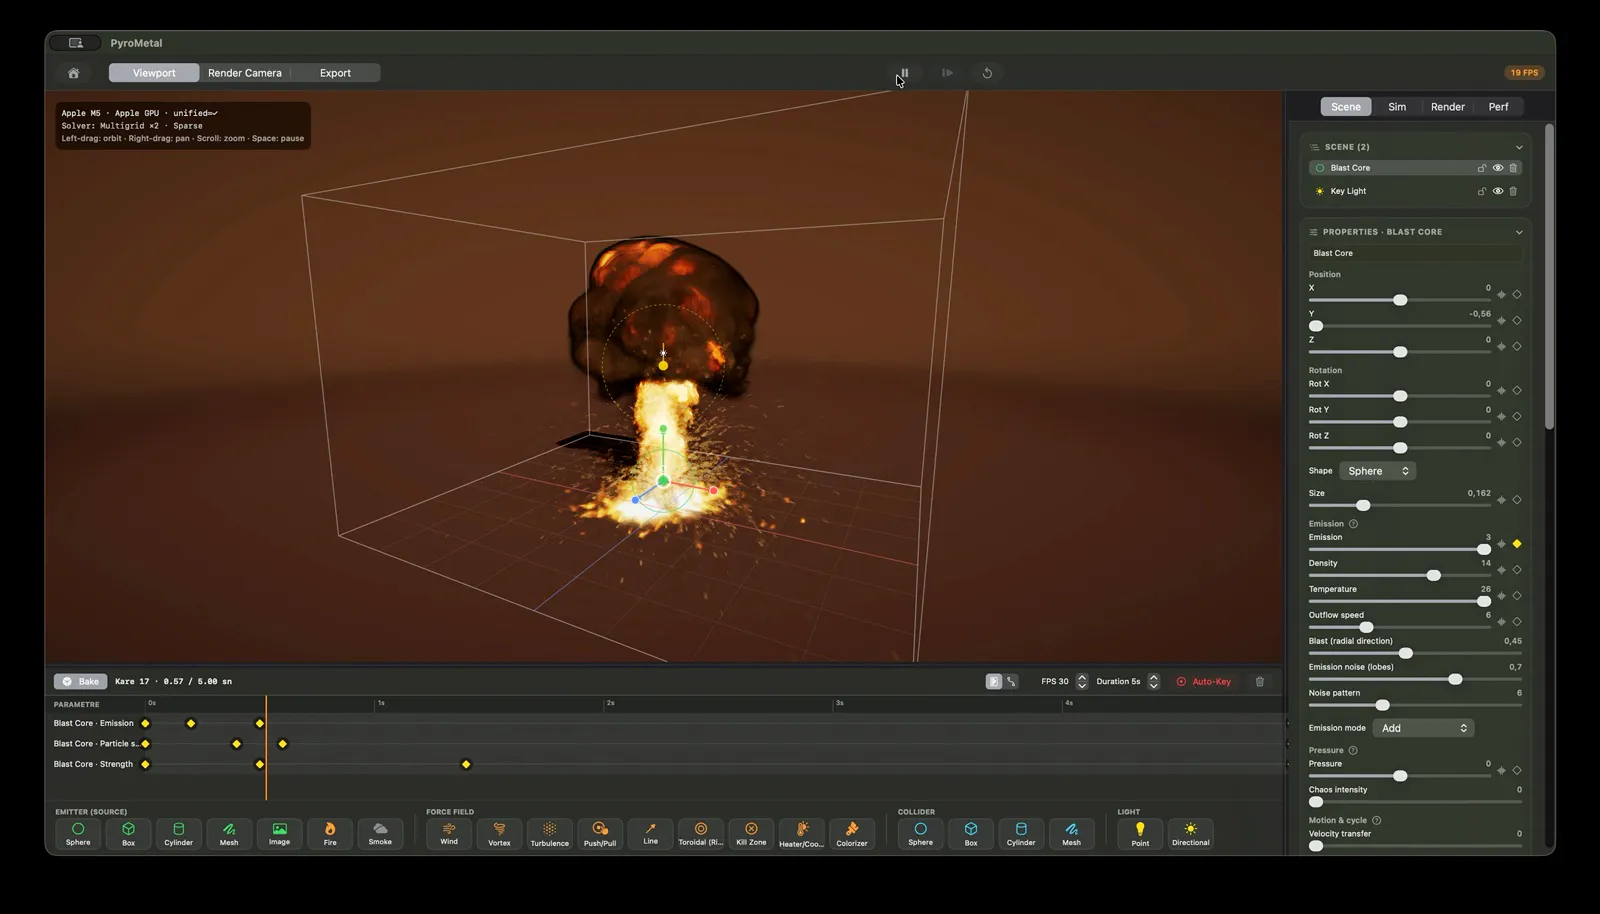
Task: Add a Point light
Action: [1140, 833]
